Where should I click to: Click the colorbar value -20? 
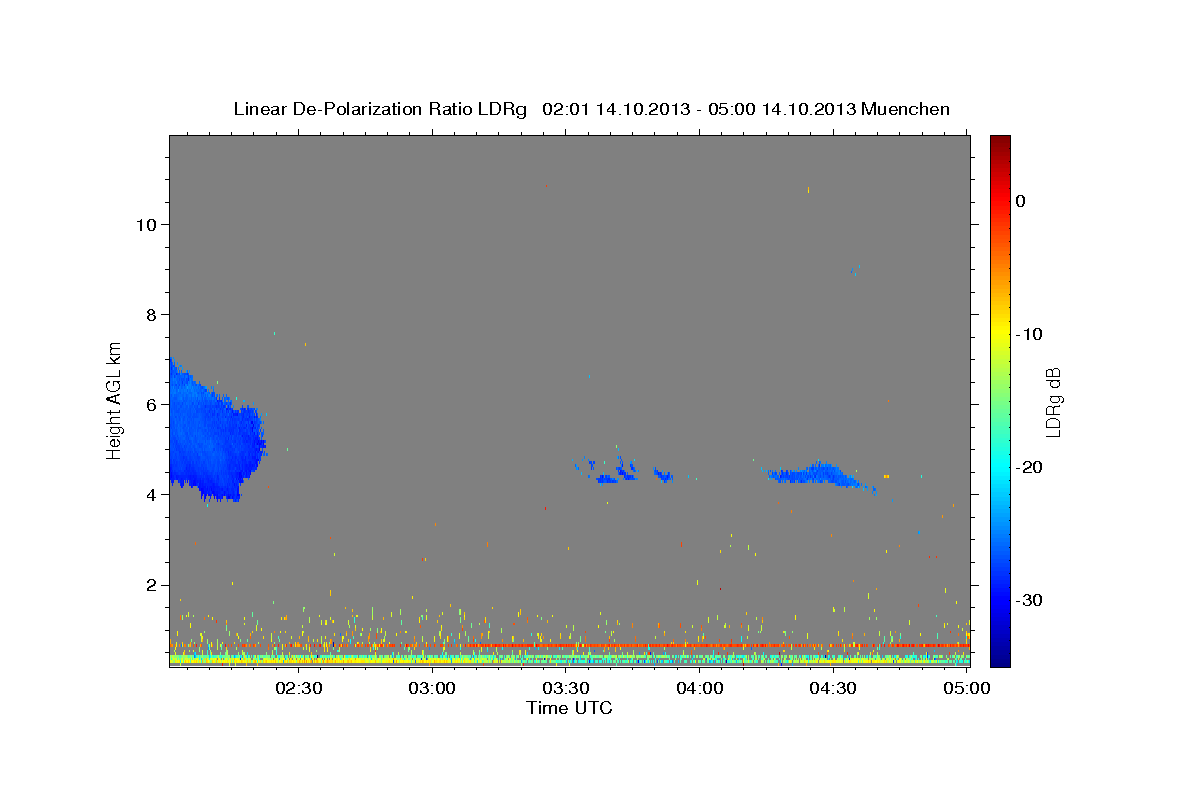click(x=1030, y=467)
